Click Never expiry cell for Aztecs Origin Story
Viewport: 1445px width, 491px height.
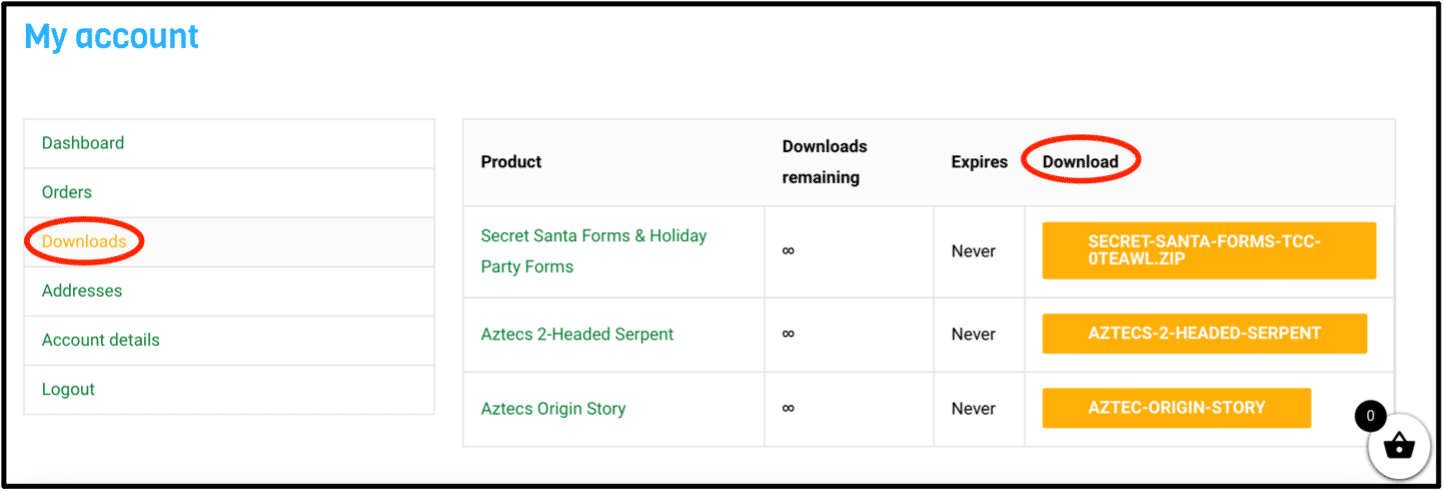tap(973, 409)
